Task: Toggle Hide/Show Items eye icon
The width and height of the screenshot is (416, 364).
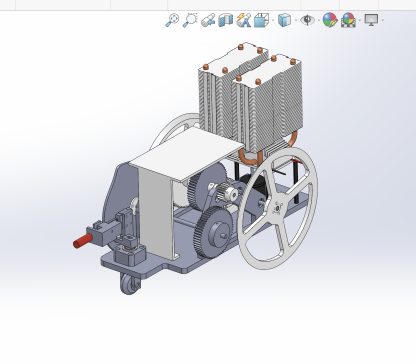Action: (307, 20)
